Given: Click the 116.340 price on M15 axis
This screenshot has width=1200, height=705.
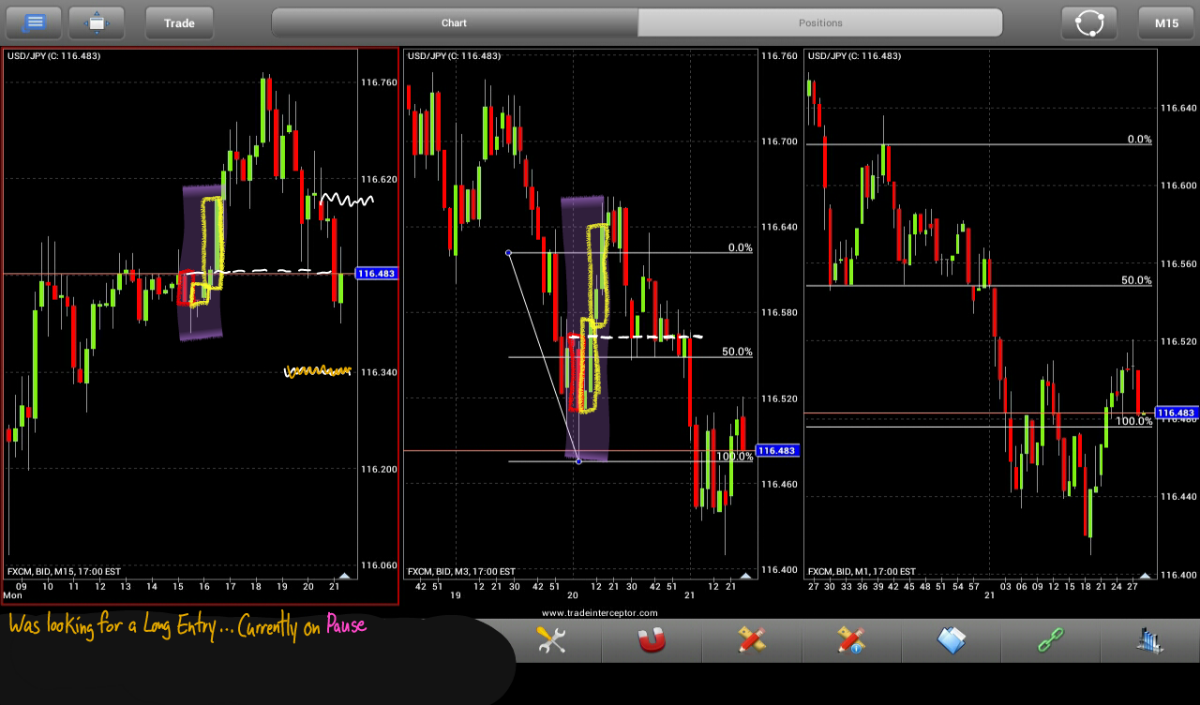Looking at the screenshot, I should [379, 372].
